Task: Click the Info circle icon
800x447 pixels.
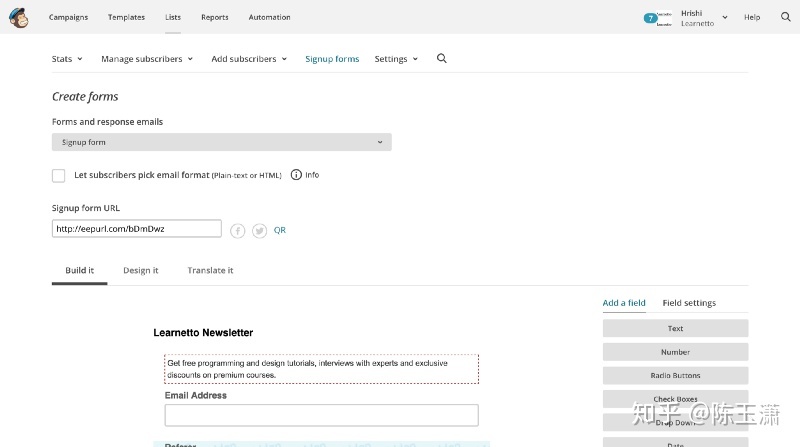Action: 296,175
